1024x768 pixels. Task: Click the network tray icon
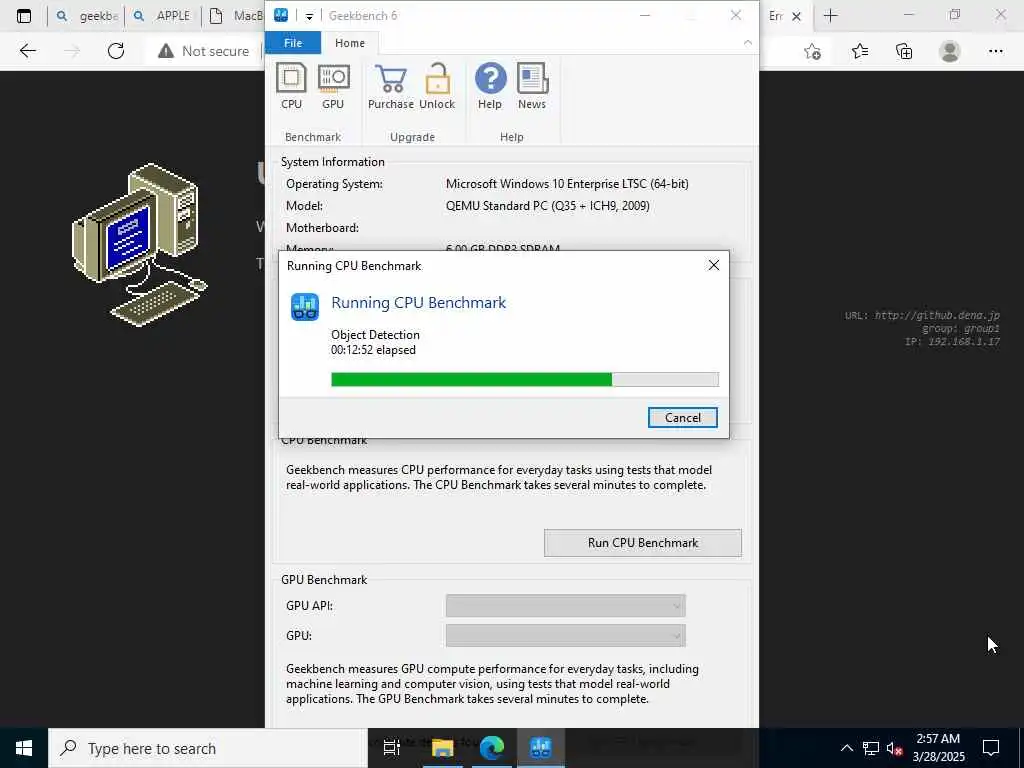(x=871, y=748)
